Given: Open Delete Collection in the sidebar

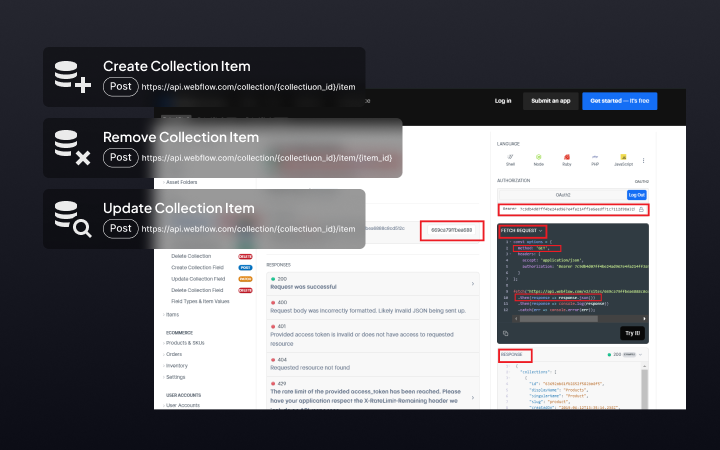Looking at the screenshot, I should click(x=191, y=256).
